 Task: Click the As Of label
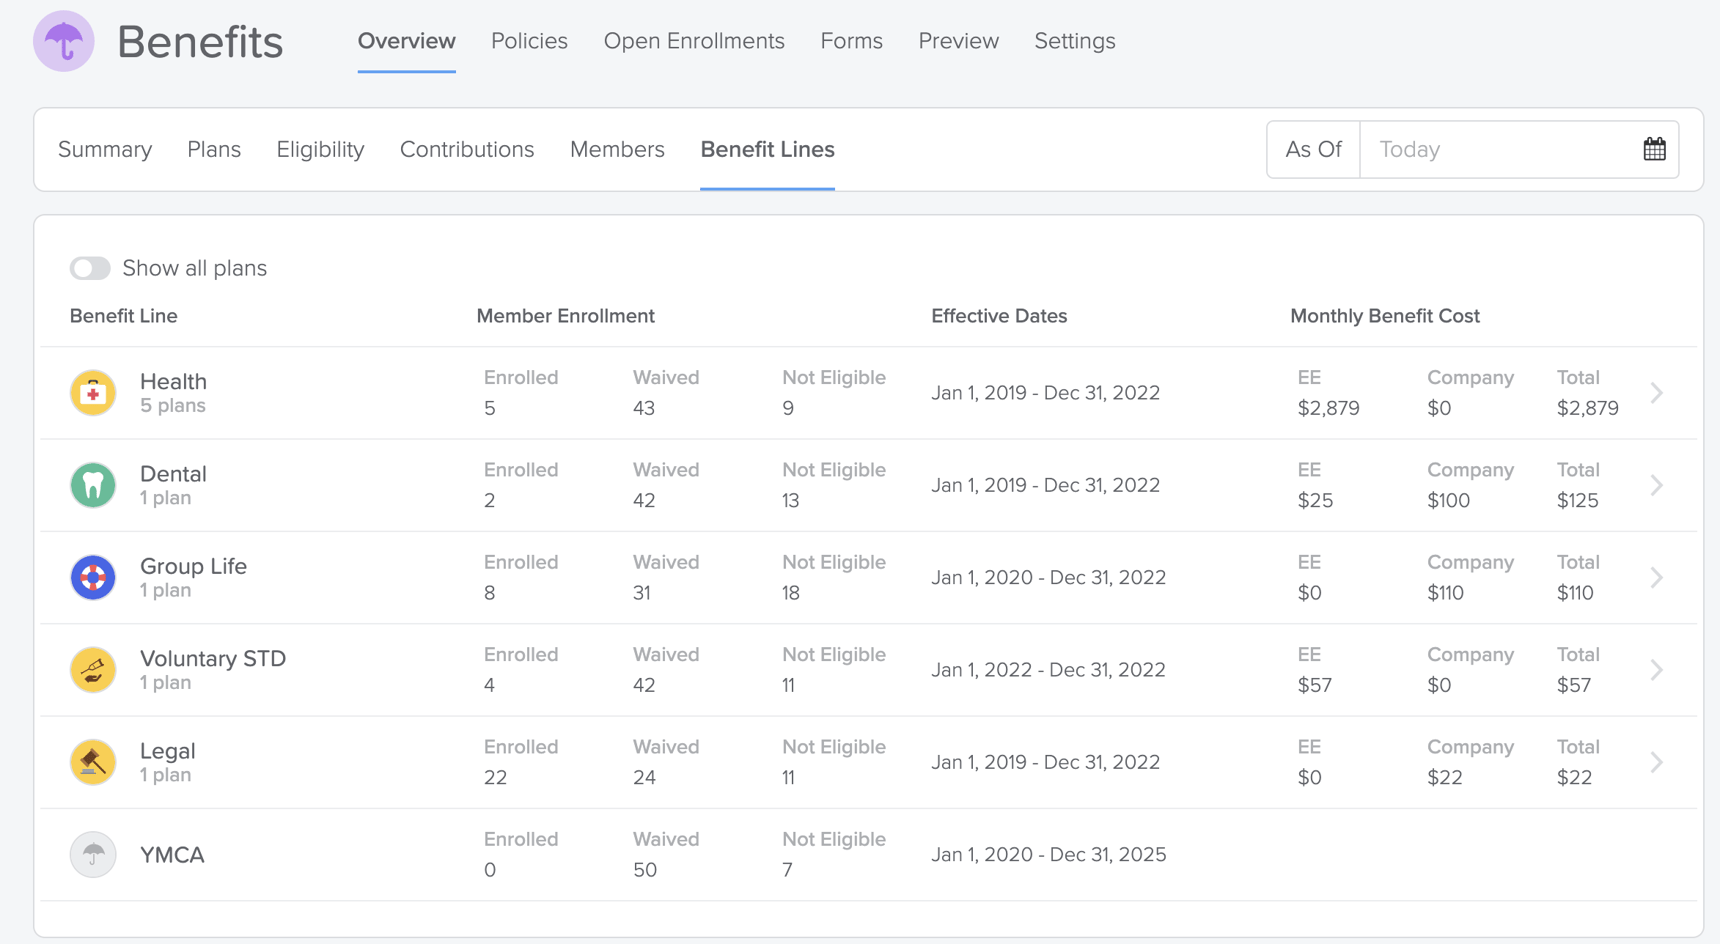[1313, 148]
